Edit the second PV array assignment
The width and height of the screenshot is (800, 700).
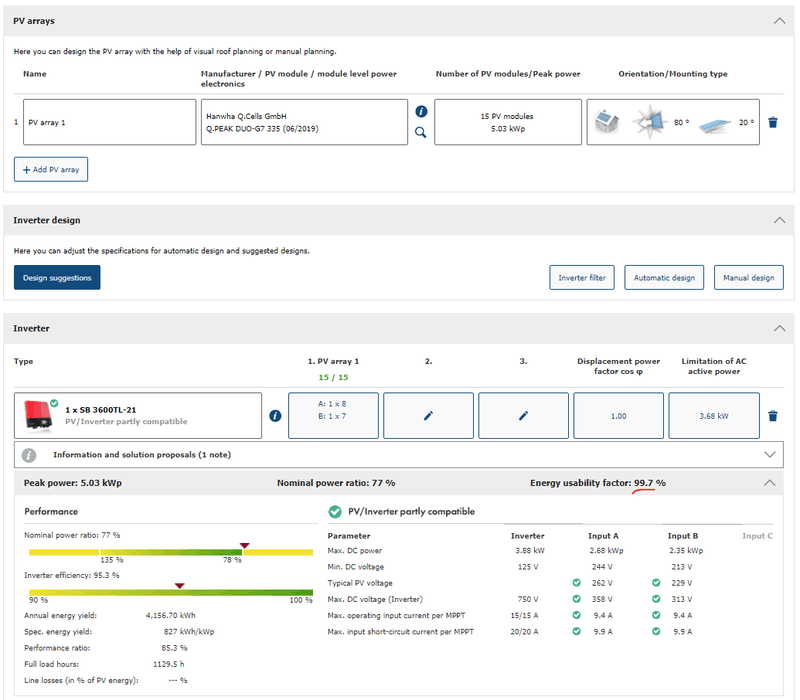pos(428,416)
